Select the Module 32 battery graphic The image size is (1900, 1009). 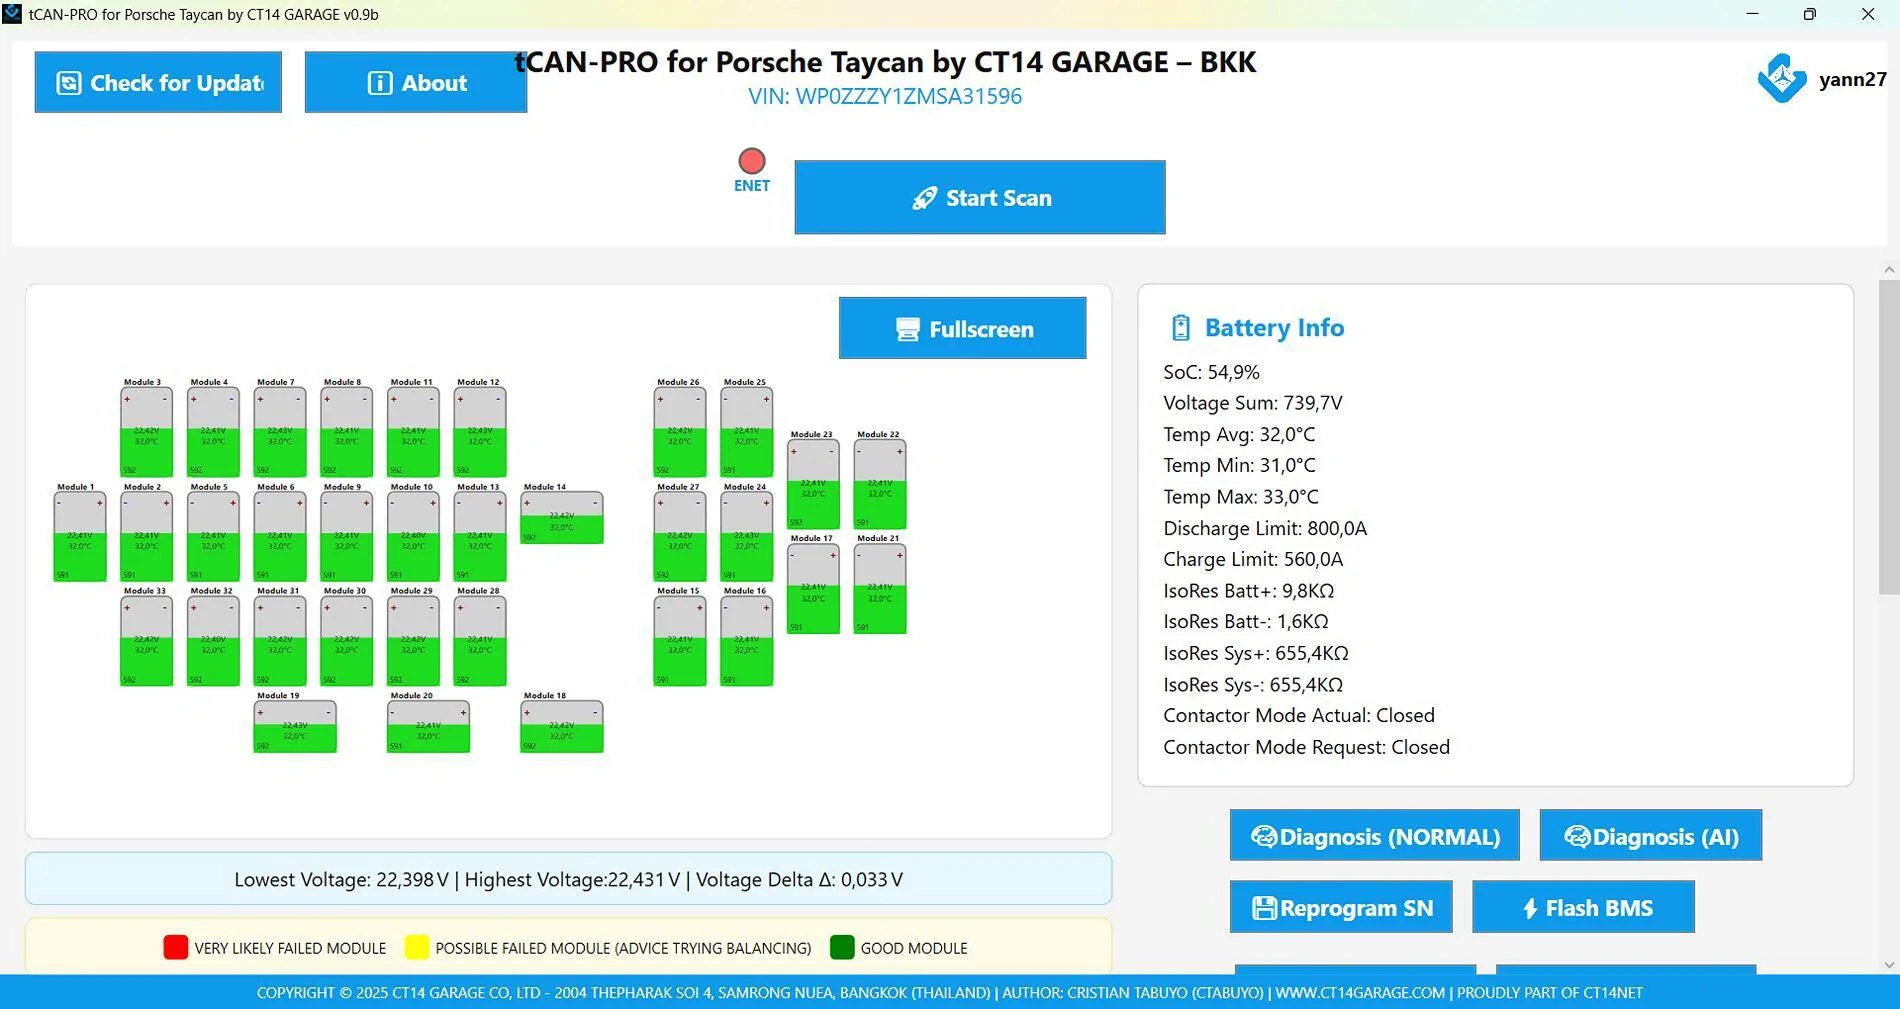(213, 641)
